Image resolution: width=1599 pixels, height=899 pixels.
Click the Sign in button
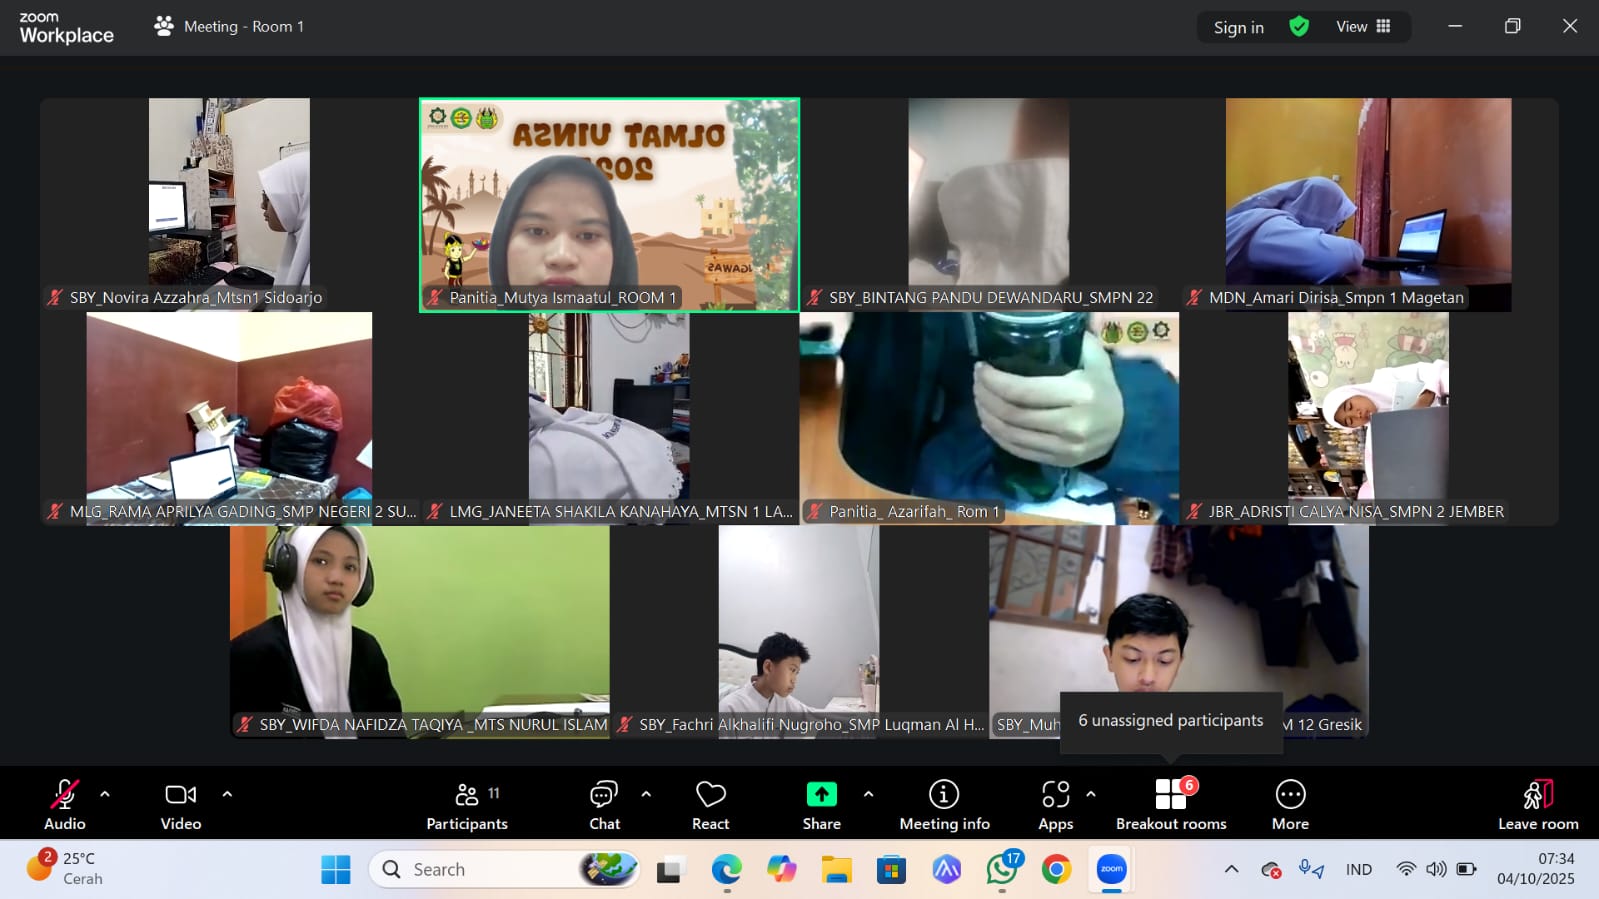(1238, 28)
